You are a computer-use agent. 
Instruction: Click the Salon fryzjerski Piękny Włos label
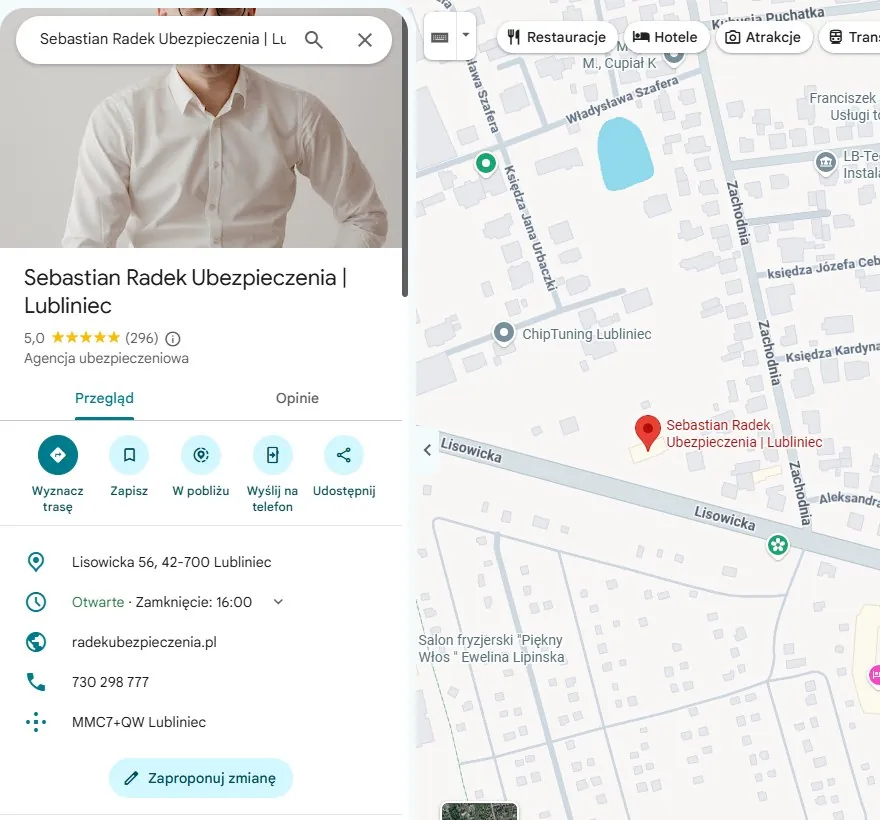(491, 648)
